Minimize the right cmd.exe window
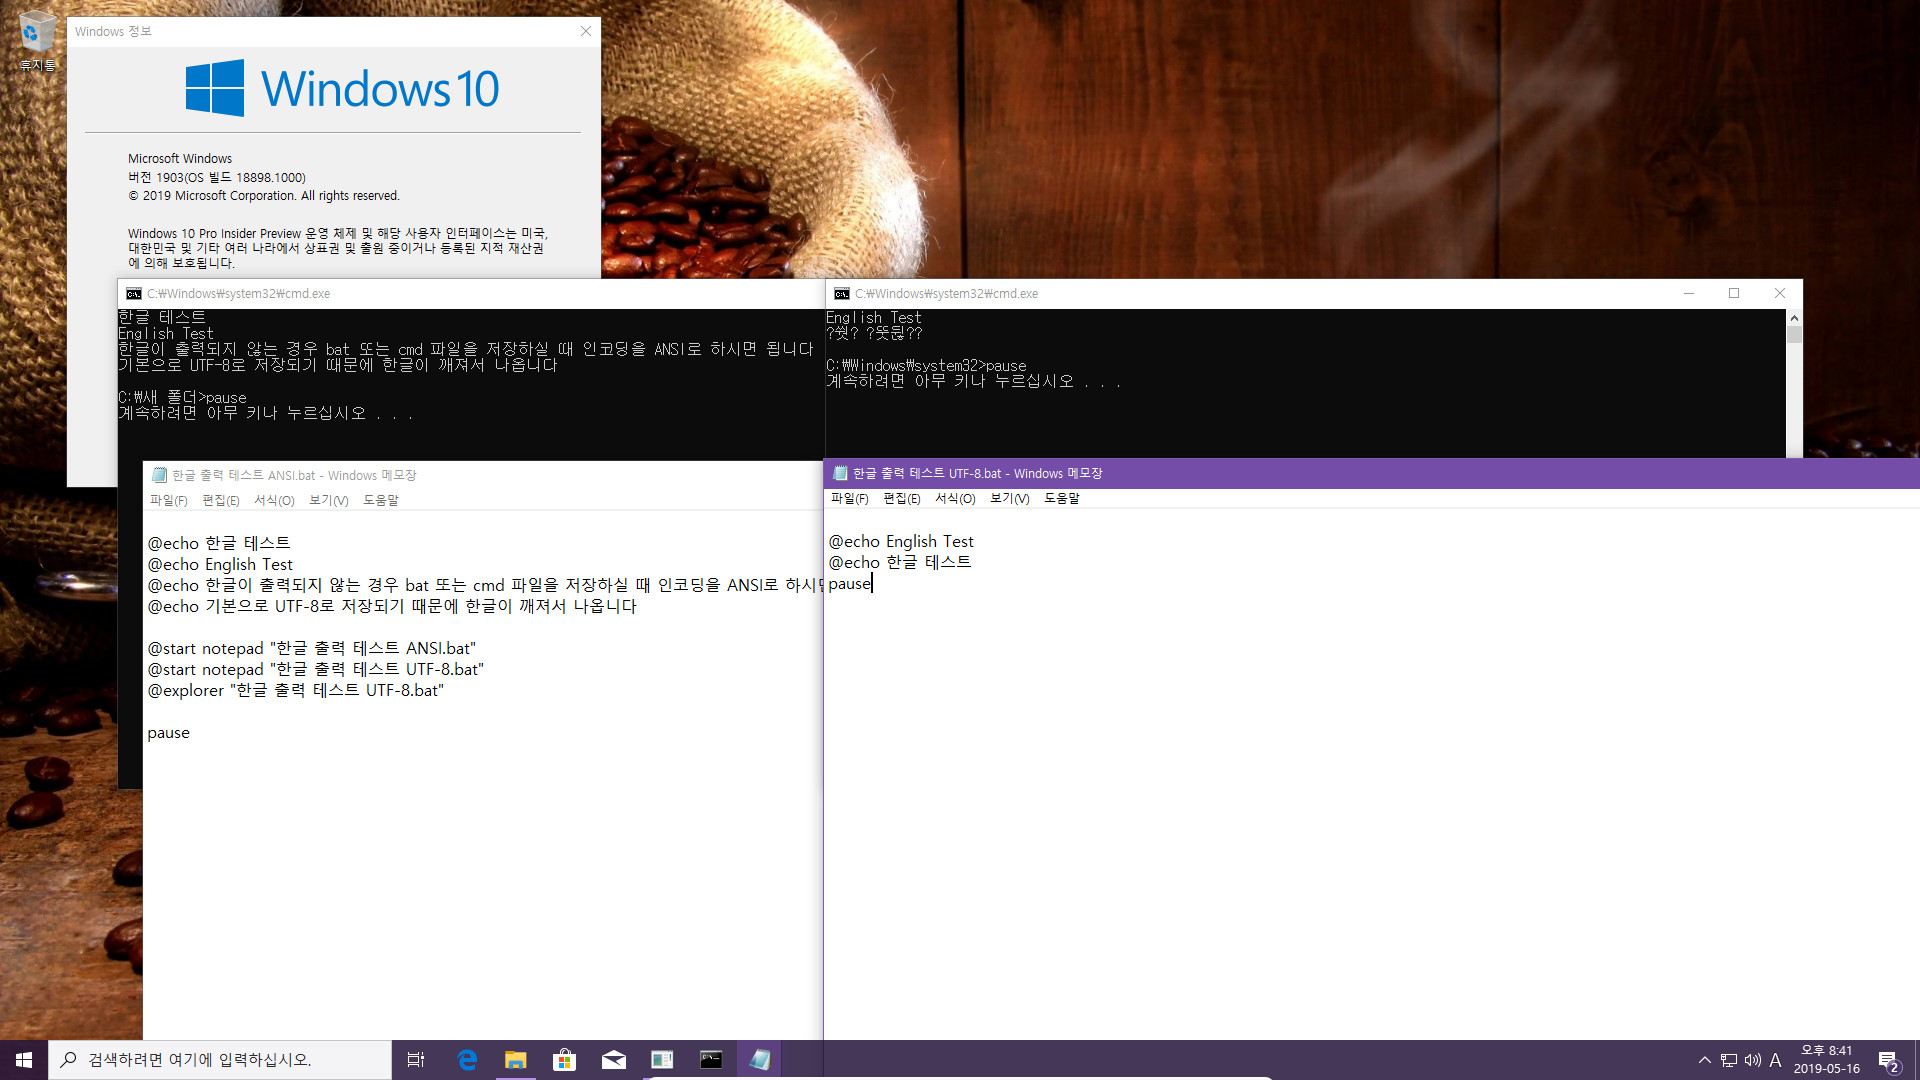The height and width of the screenshot is (1080, 1920). pos(1689,293)
